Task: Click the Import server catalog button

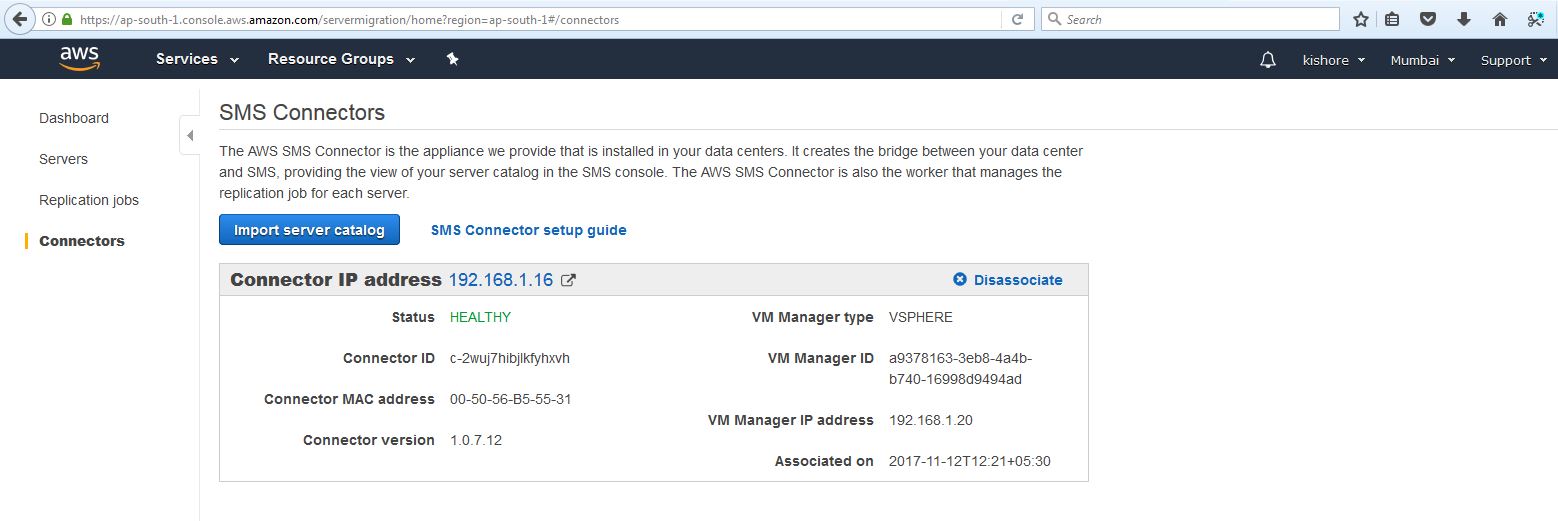Action: (x=309, y=230)
